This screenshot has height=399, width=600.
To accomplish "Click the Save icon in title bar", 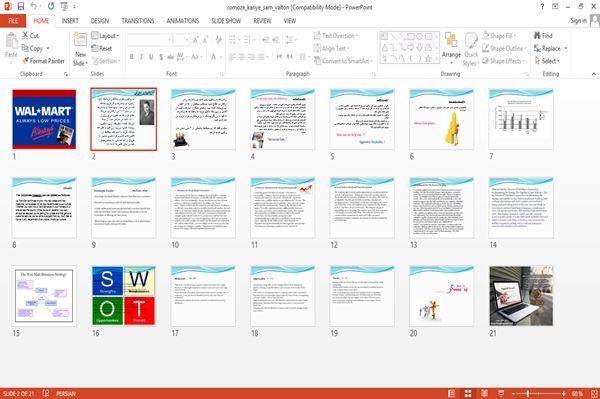I will (21, 6).
